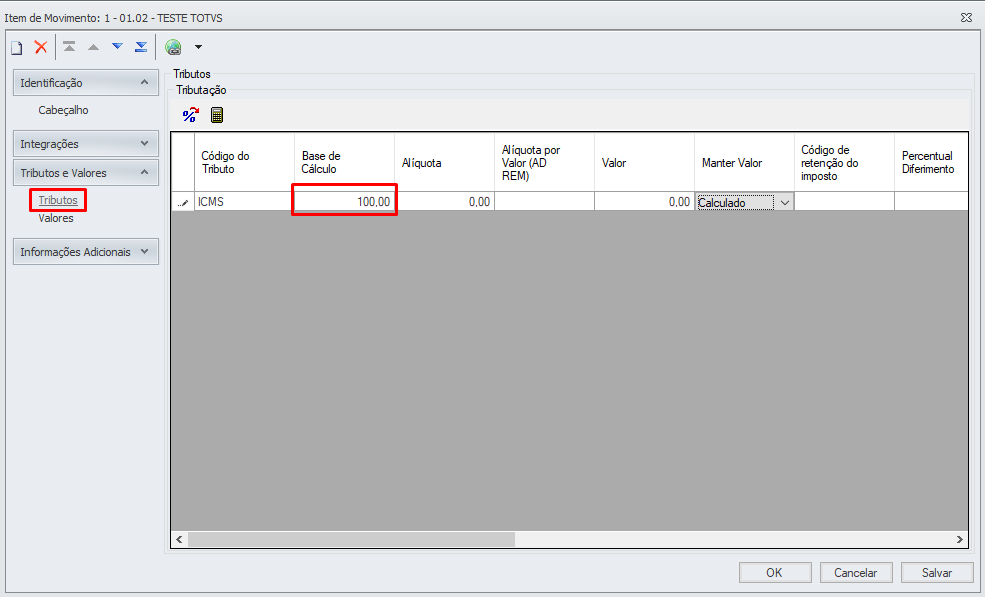Open dropdown arrow next to globe icon

[x=199, y=47]
